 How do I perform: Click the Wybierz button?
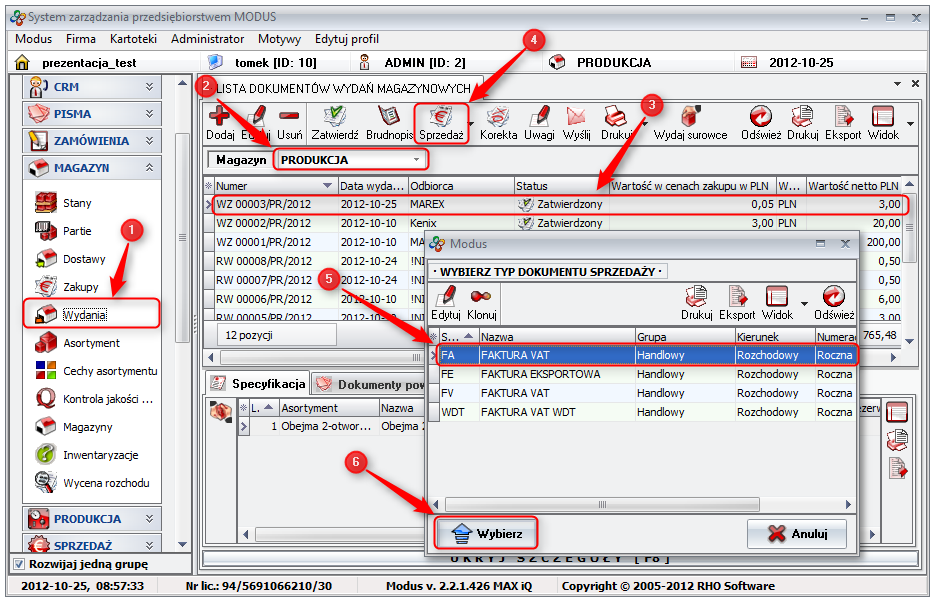[x=487, y=534]
